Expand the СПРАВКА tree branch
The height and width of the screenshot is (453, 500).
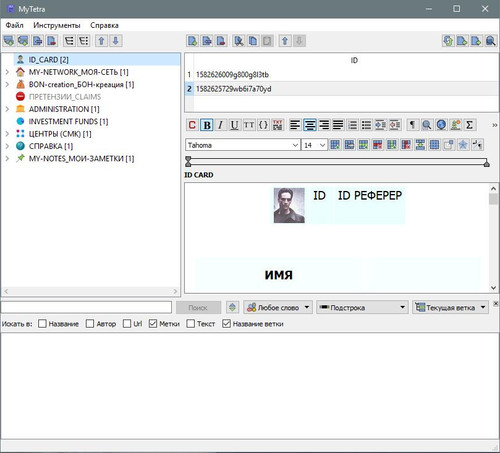click(x=7, y=146)
